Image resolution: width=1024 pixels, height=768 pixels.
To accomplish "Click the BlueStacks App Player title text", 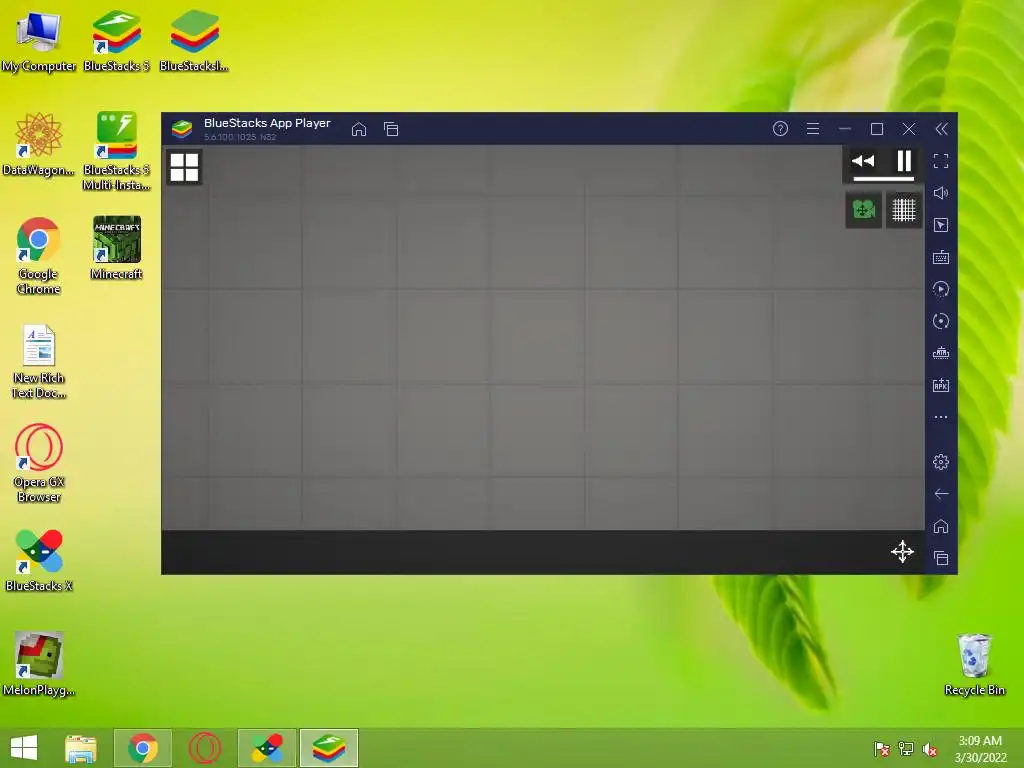I will (267, 123).
